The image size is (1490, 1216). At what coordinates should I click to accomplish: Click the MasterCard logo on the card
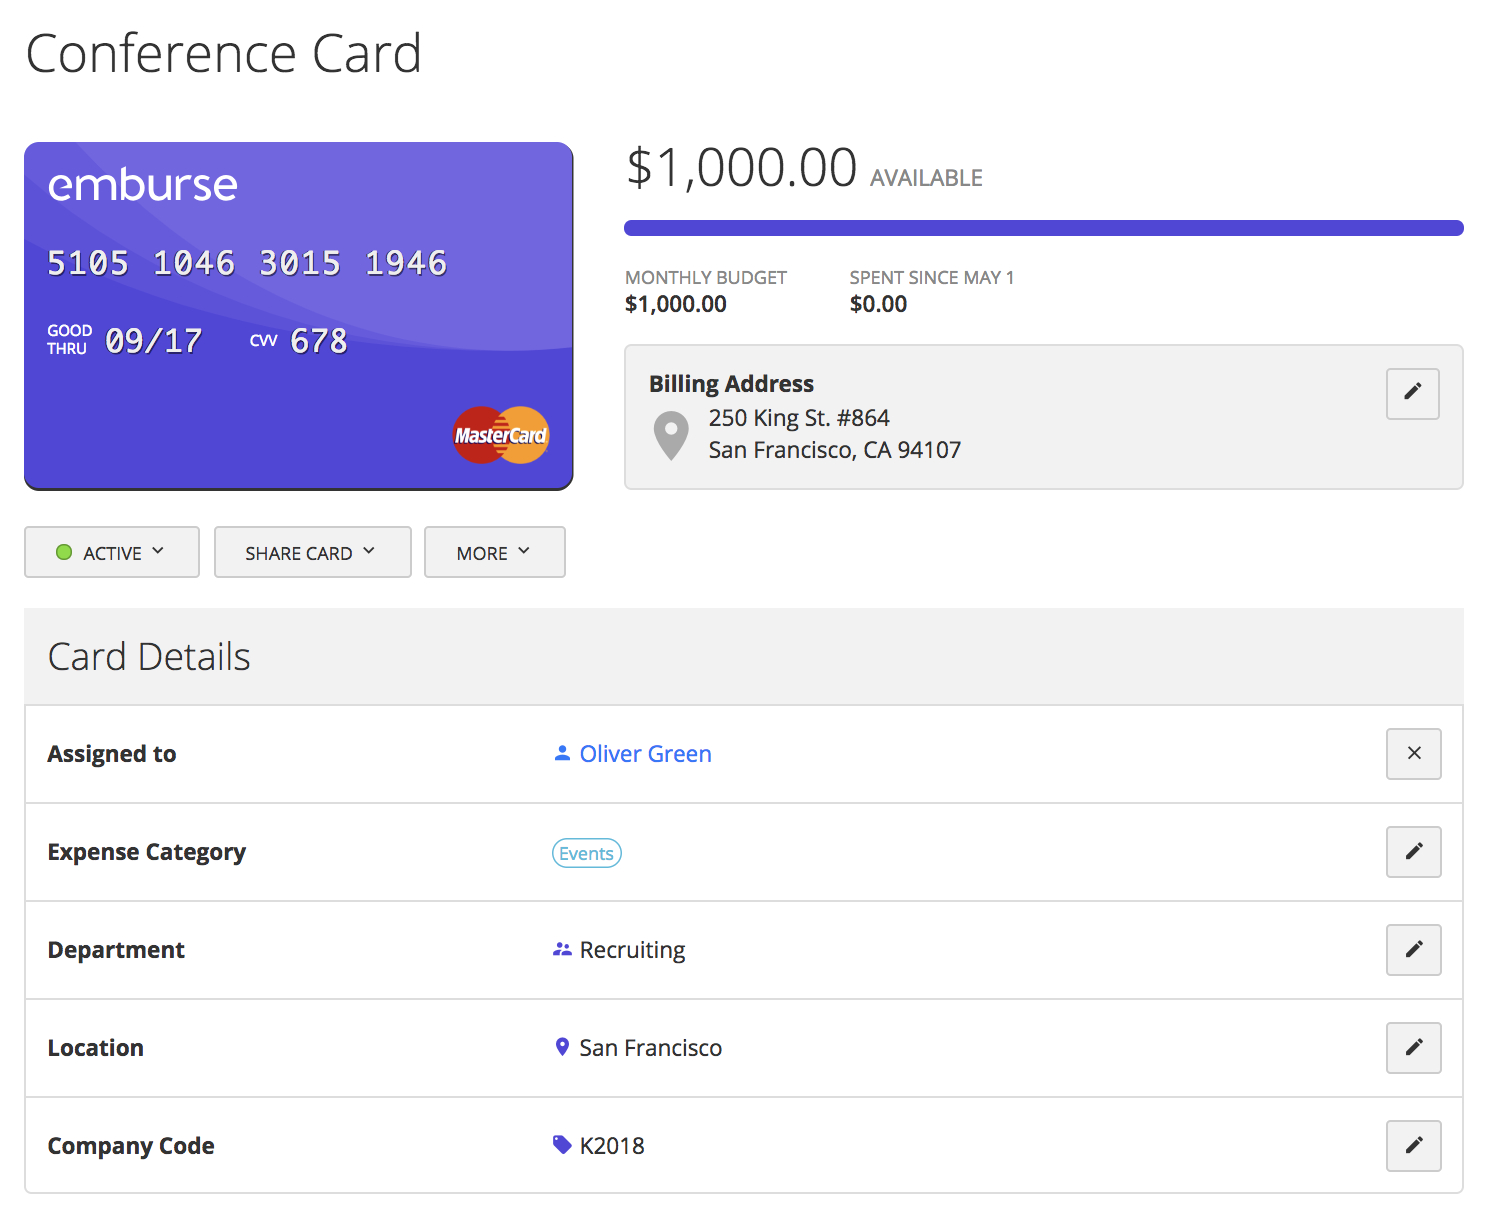tap(501, 435)
